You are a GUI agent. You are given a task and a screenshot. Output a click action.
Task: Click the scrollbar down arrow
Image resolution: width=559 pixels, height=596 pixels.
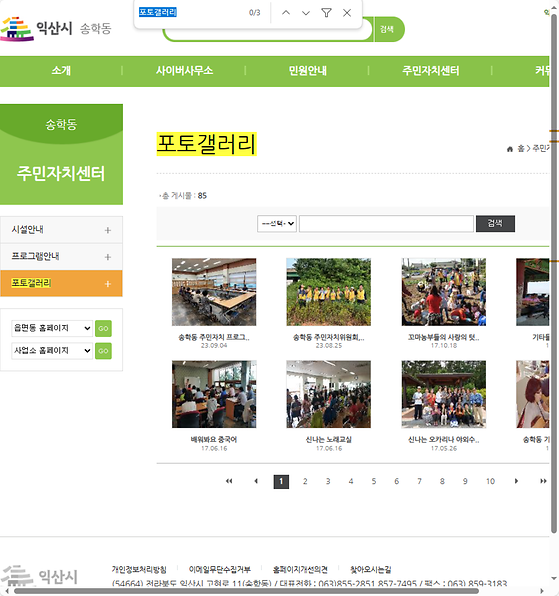tap(554, 579)
